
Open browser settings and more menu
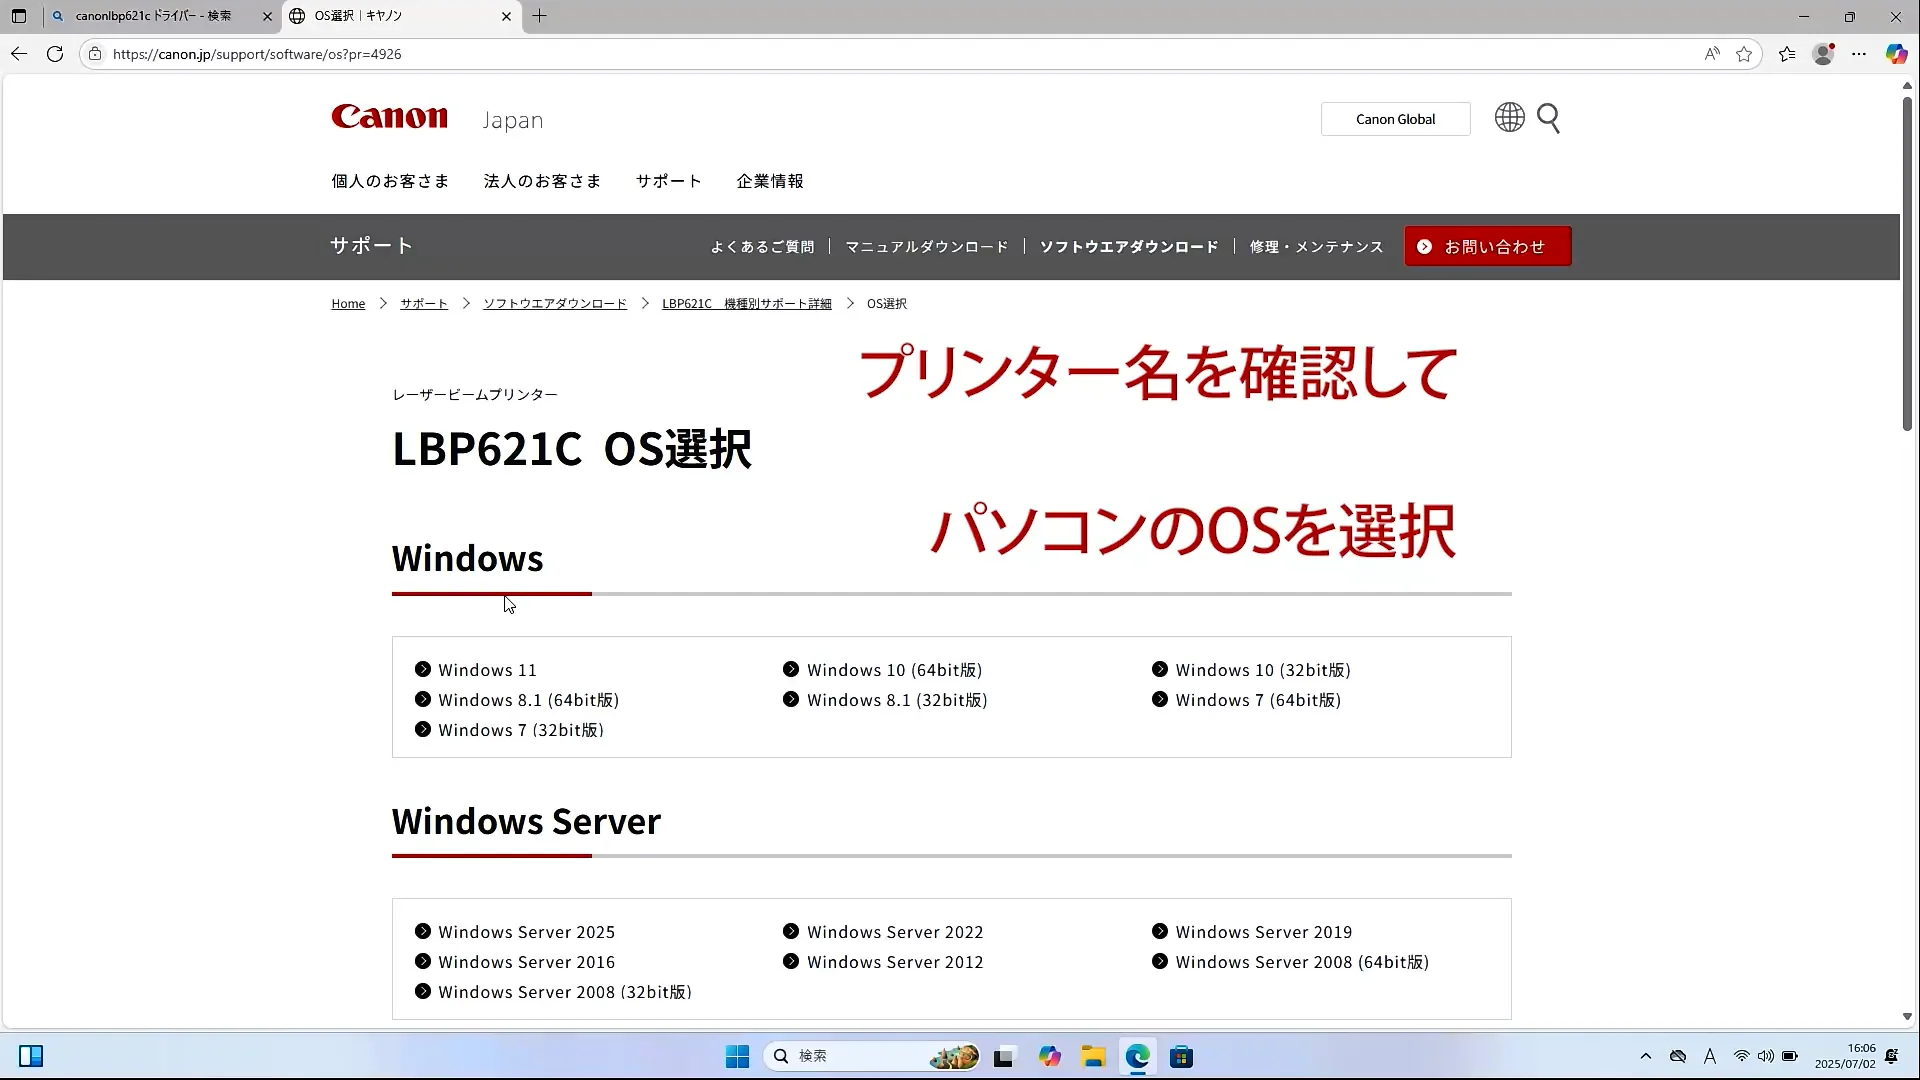click(x=1859, y=54)
